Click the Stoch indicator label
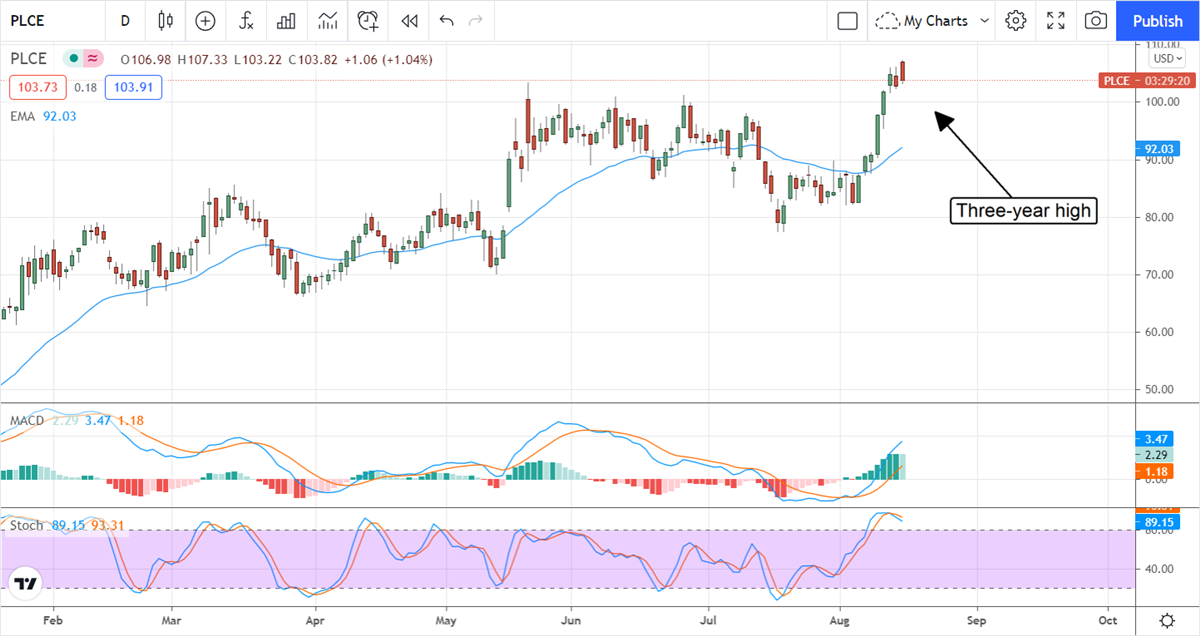1200x636 pixels. coord(26,524)
